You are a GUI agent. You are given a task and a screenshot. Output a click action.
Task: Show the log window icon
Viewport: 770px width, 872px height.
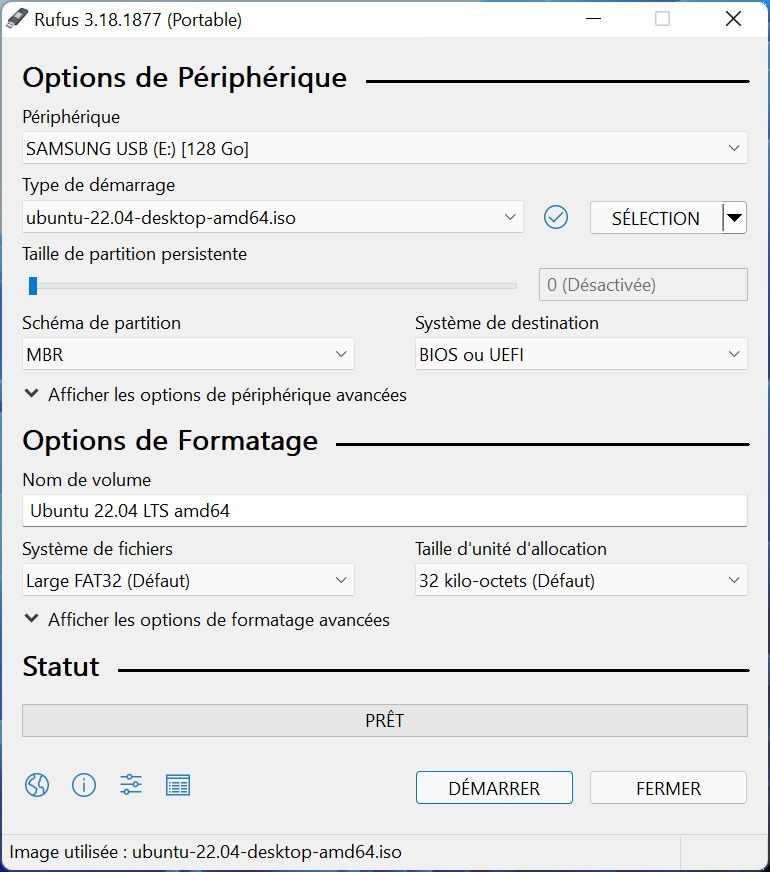tap(178, 785)
